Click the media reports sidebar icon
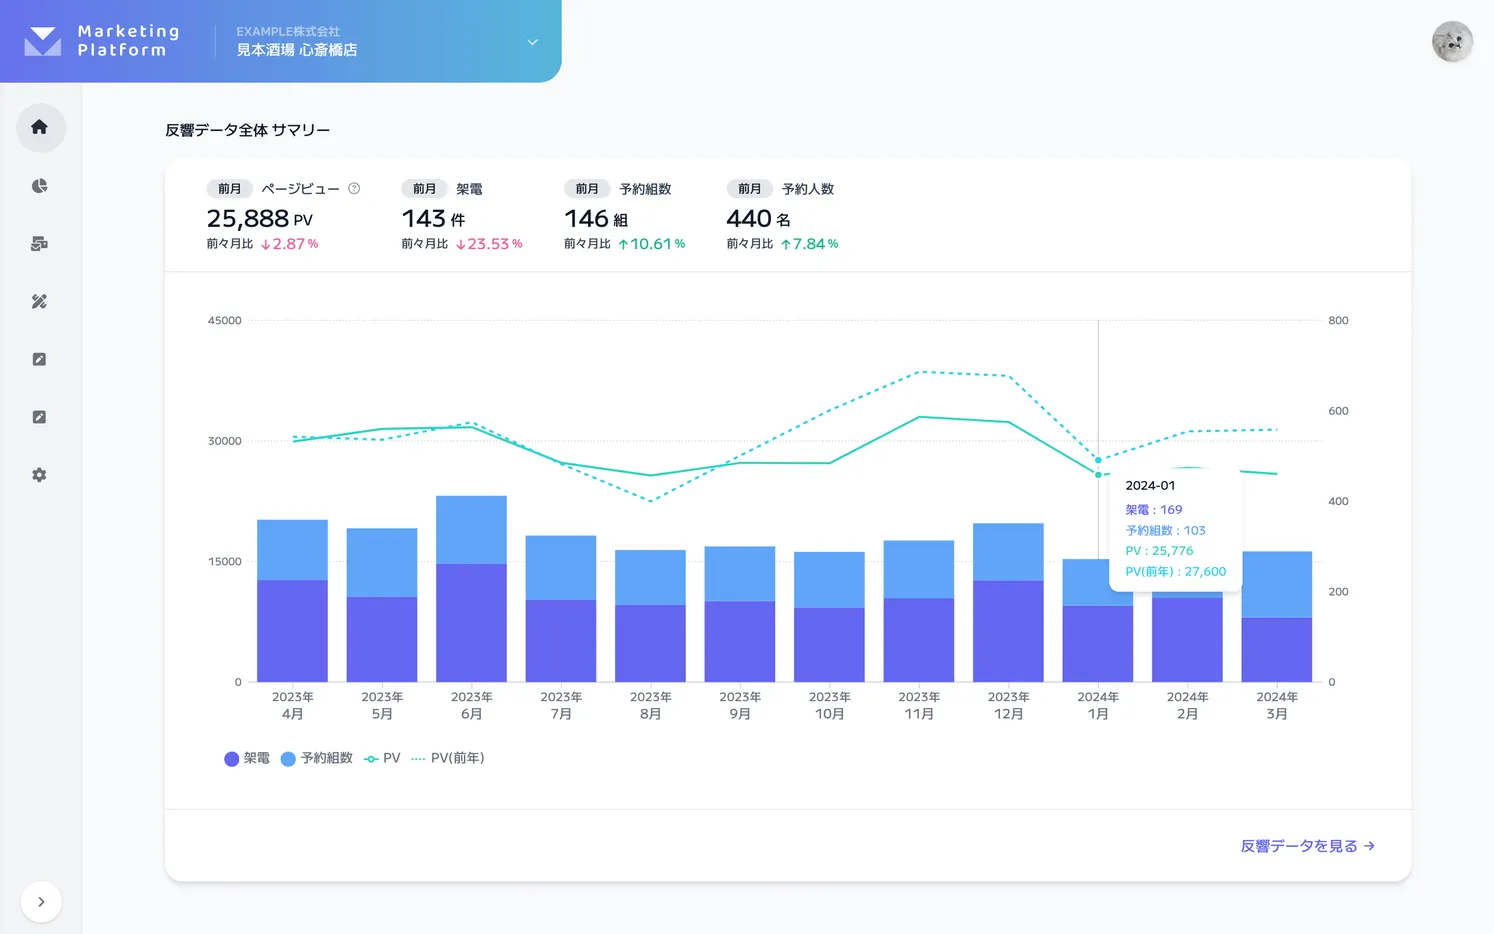 [39, 243]
